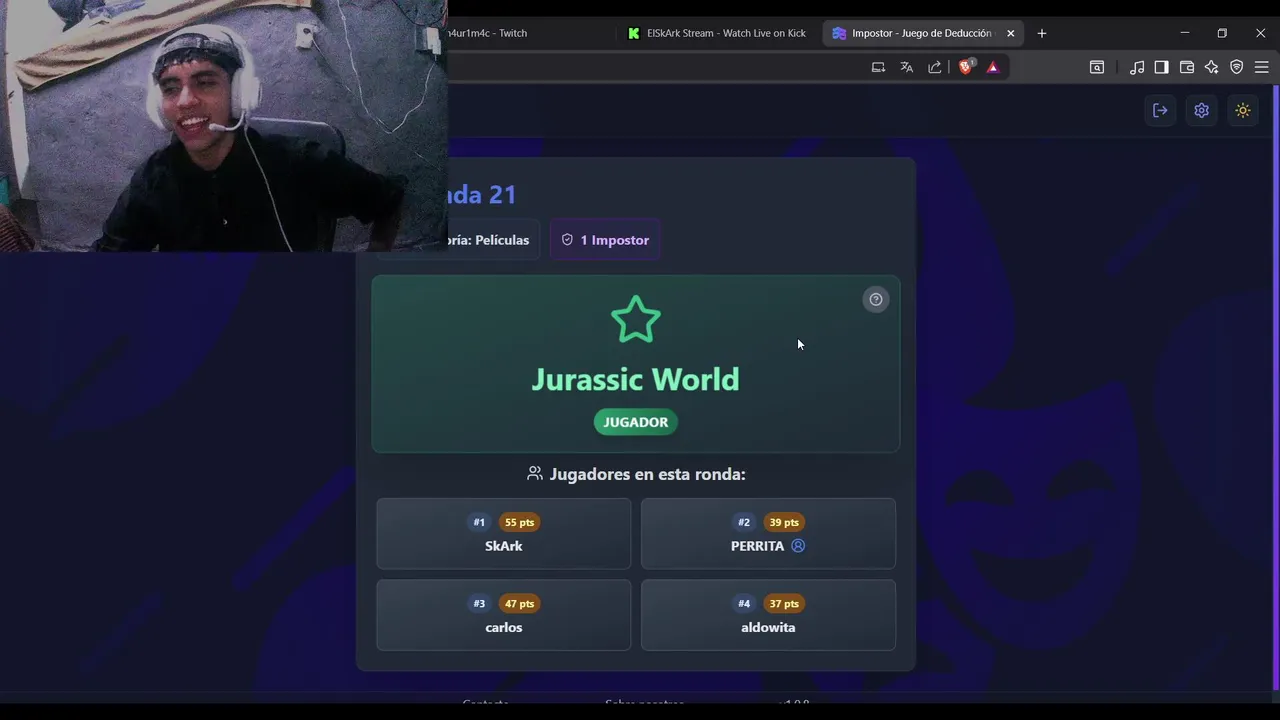The image size is (1280, 720).
Task: Click the green star icon above Jurassic World
Action: coord(636,320)
